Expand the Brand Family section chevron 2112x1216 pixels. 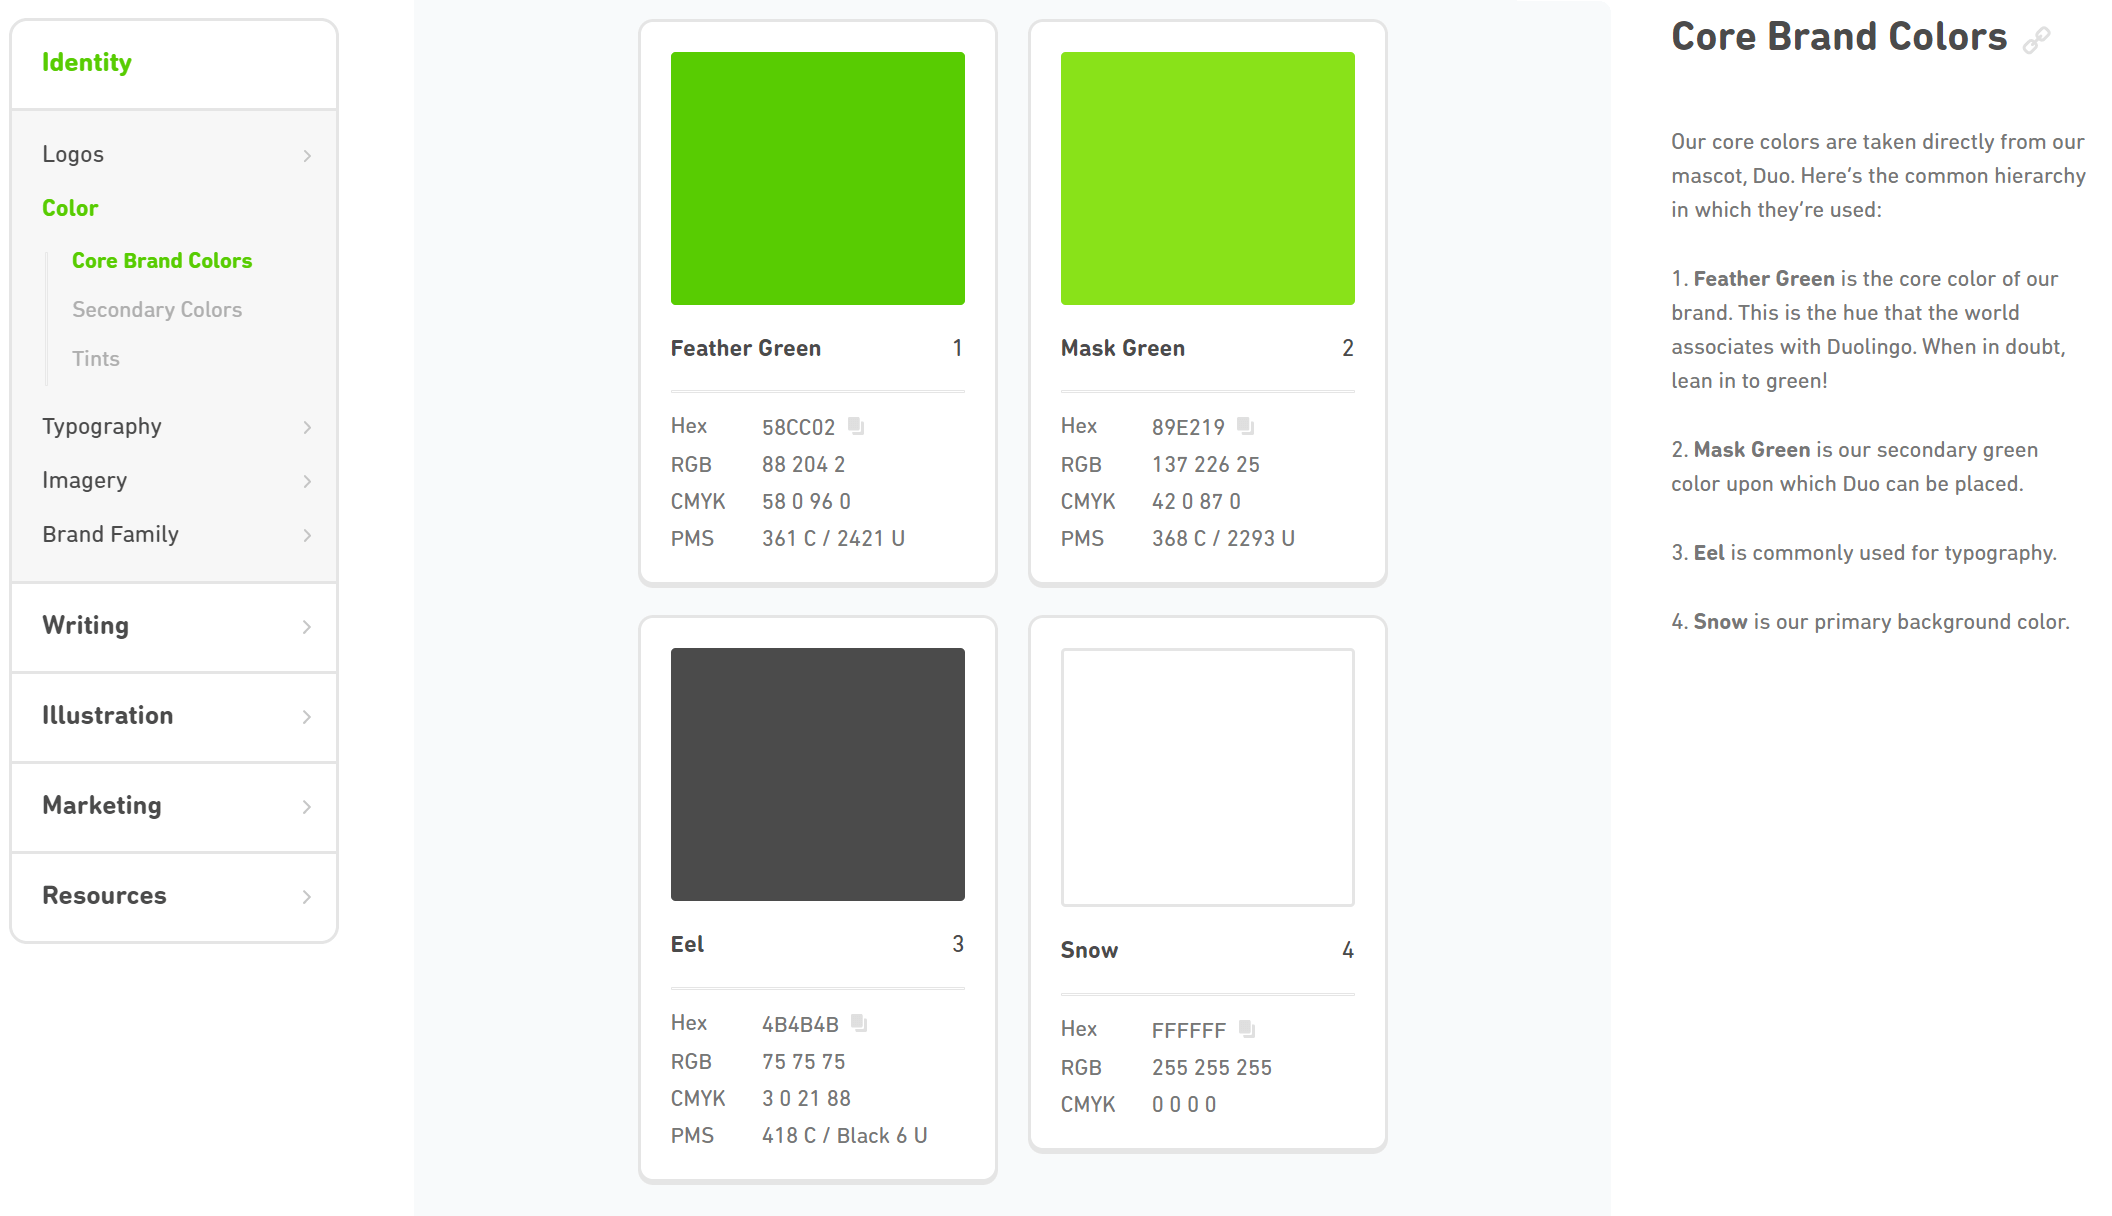(307, 535)
